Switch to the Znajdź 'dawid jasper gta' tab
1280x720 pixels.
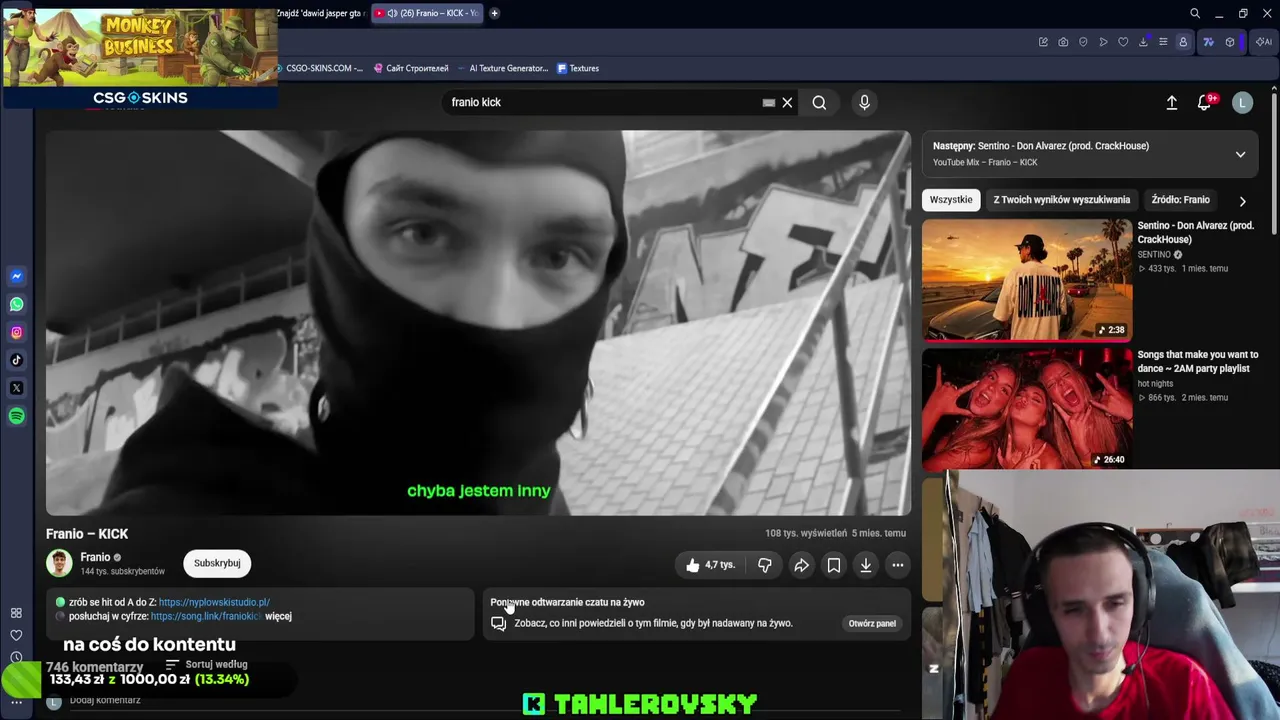(x=322, y=13)
